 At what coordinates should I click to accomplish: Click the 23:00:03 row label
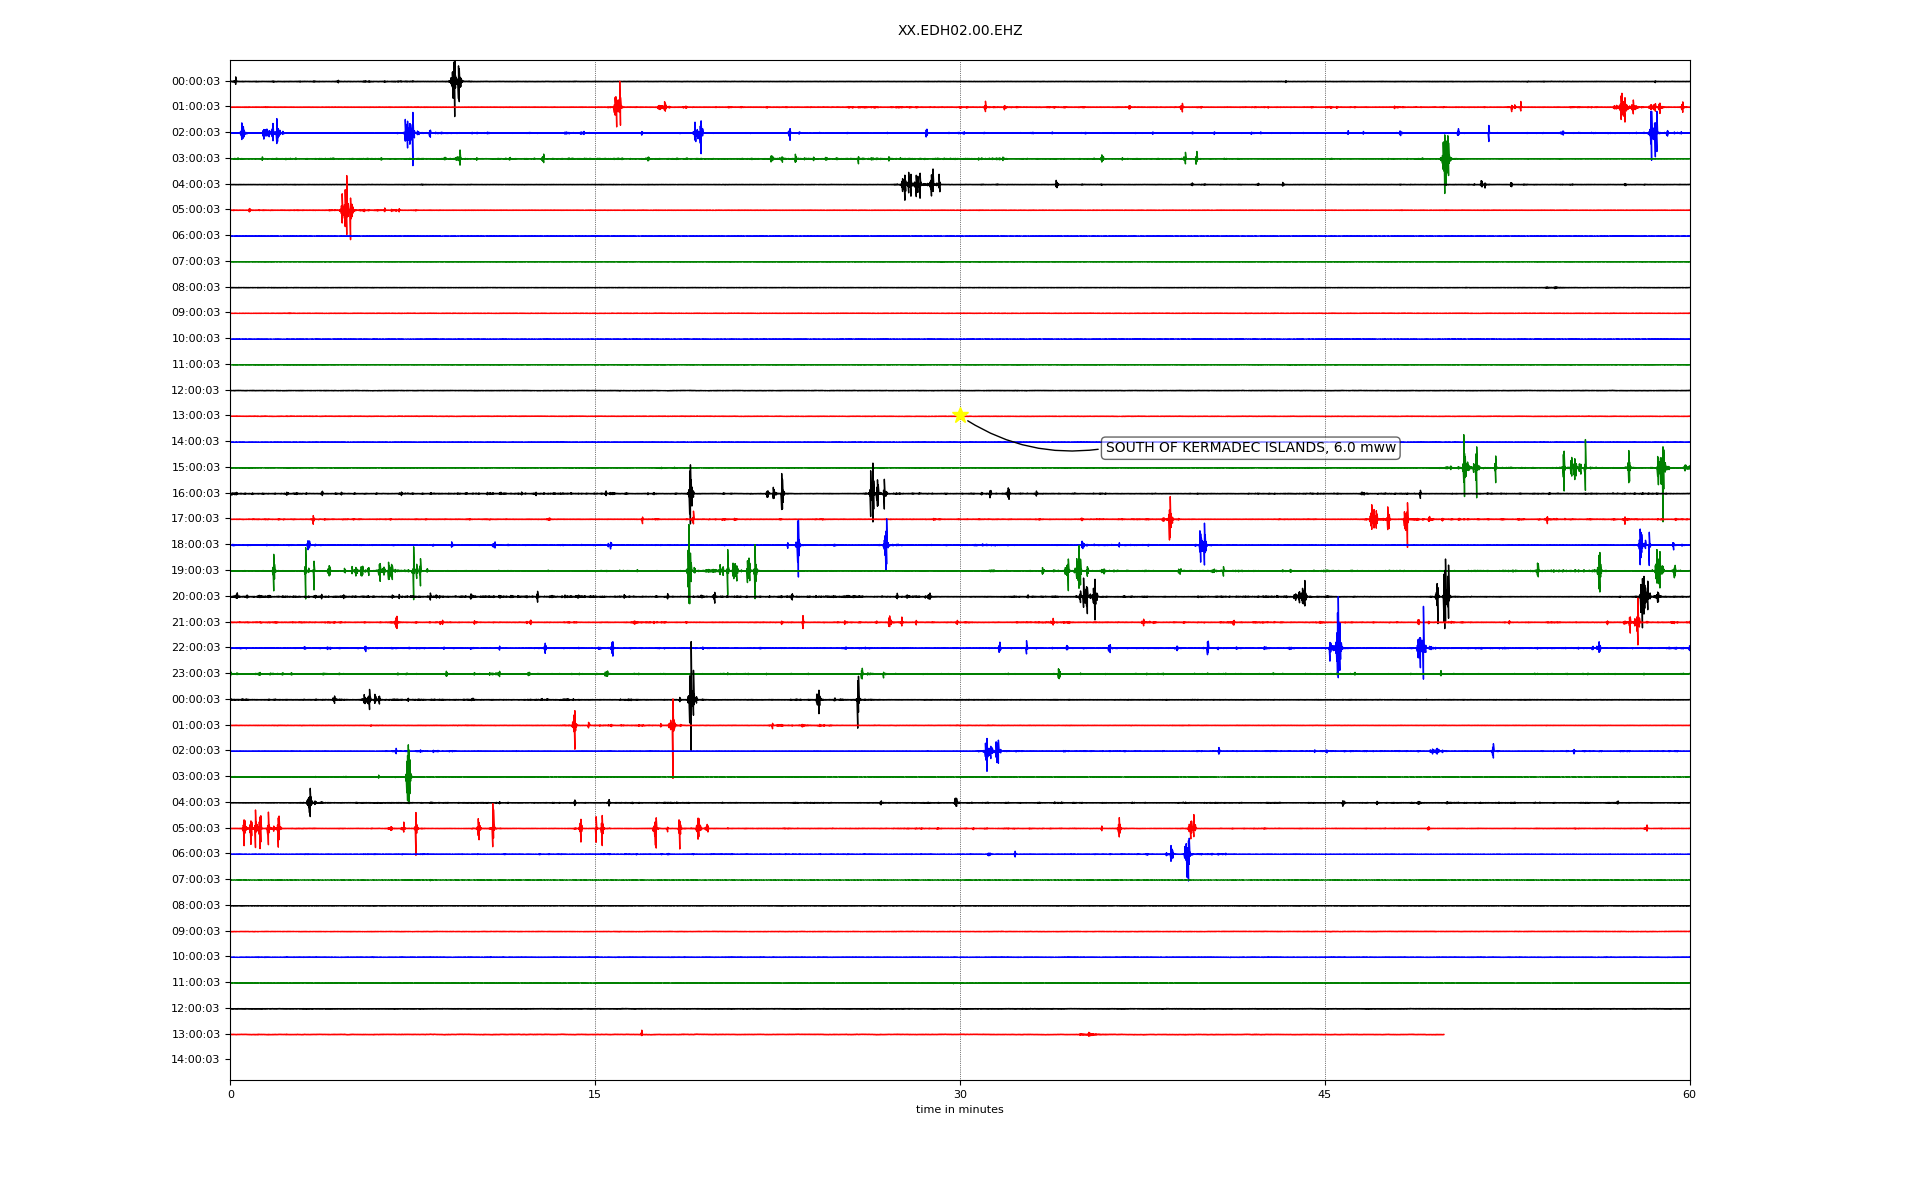[x=195, y=674]
